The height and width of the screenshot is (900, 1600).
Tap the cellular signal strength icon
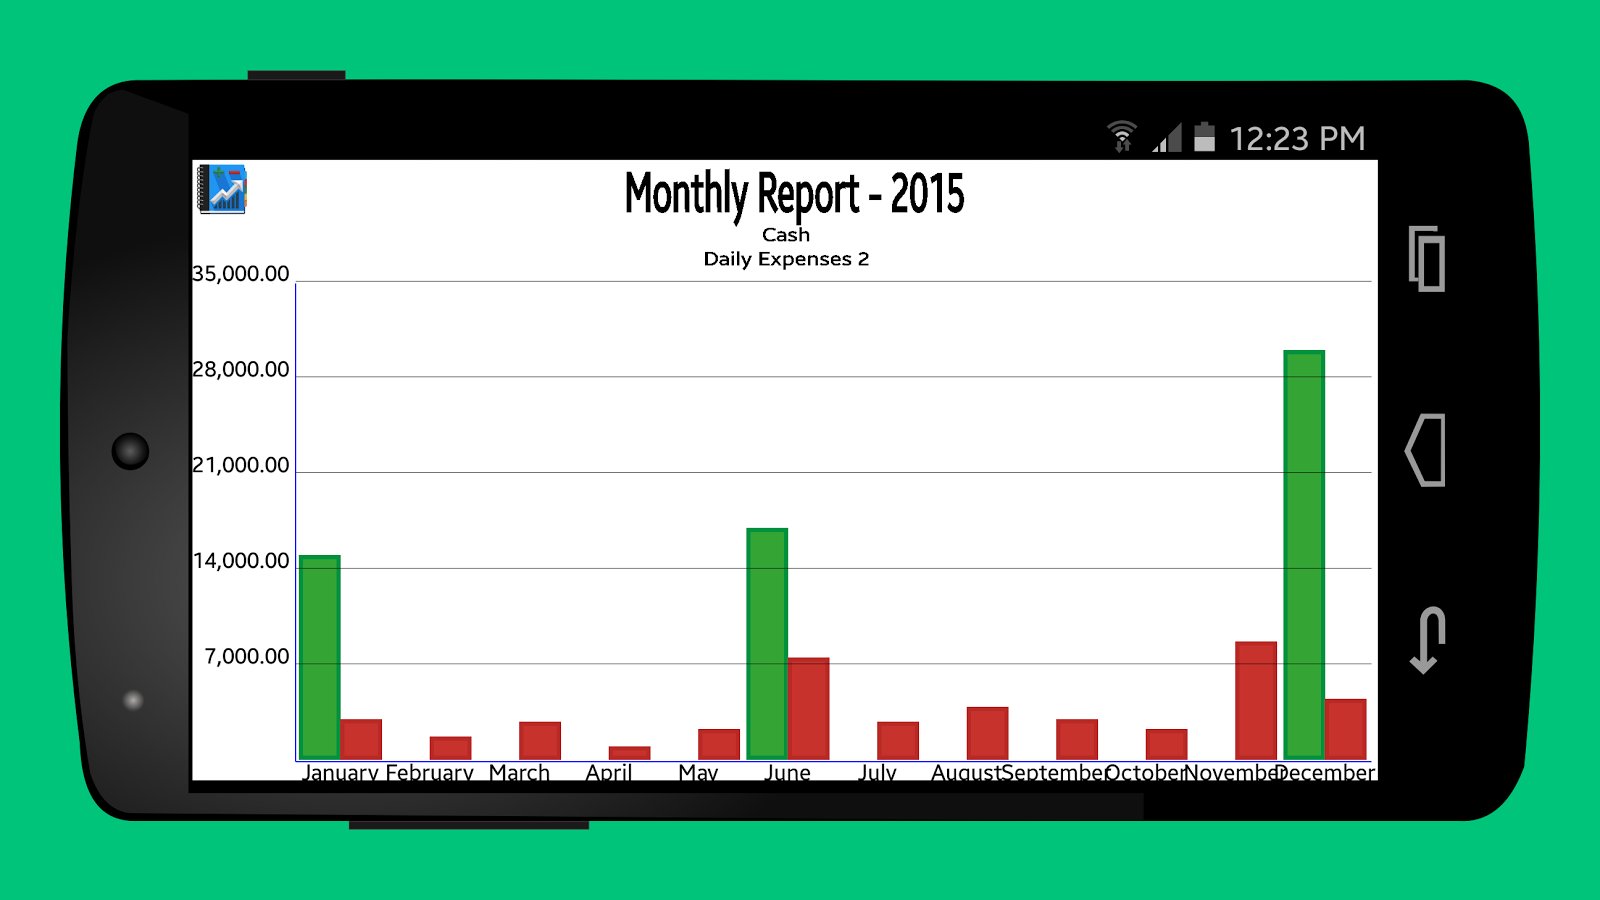(x=1167, y=138)
